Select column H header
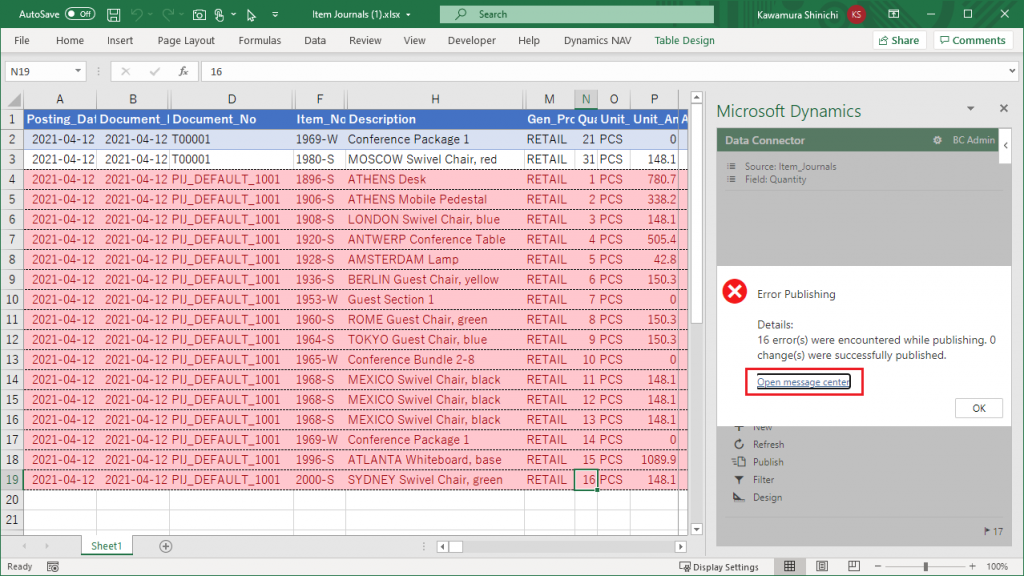The width and height of the screenshot is (1024, 576). pyautogui.click(x=435, y=99)
